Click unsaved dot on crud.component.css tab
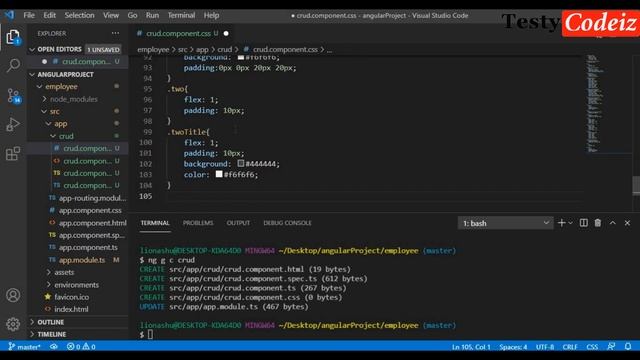 click(x=226, y=33)
